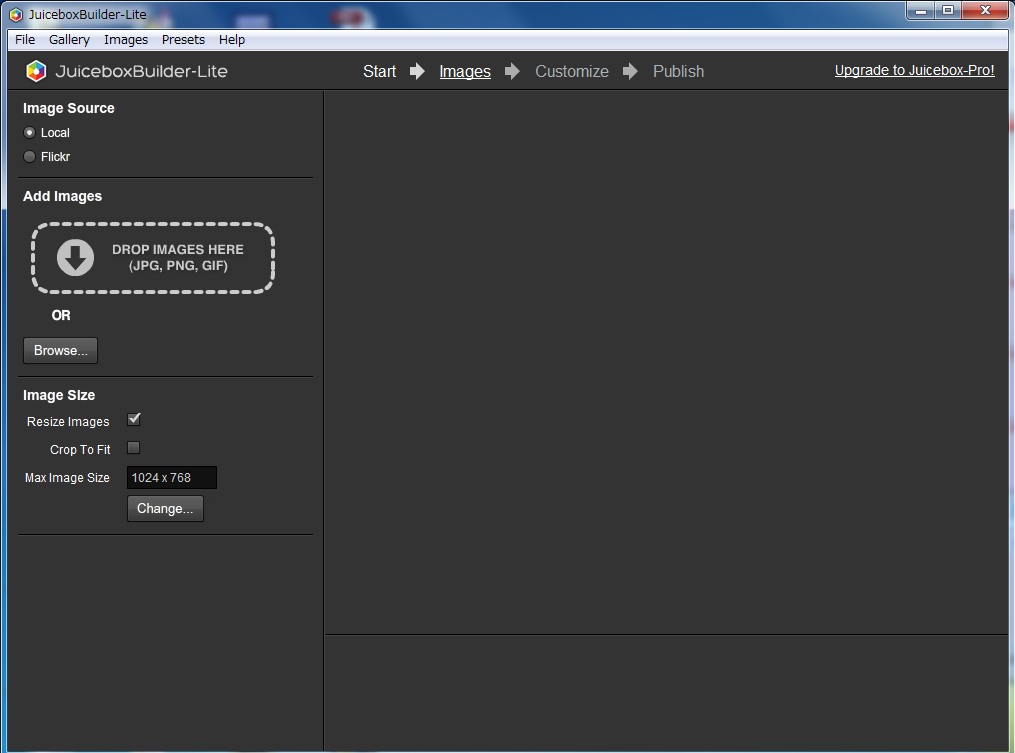The width and height of the screenshot is (1015, 753).
Task: Click the download arrow icon in drop zone
Action: click(75, 258)
